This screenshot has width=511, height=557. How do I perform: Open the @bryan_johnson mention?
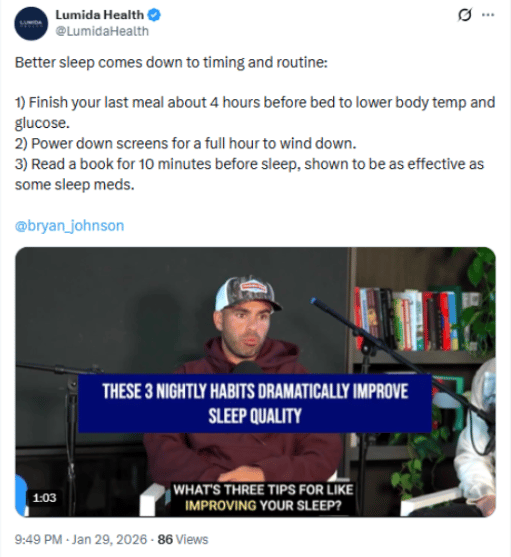69,226
